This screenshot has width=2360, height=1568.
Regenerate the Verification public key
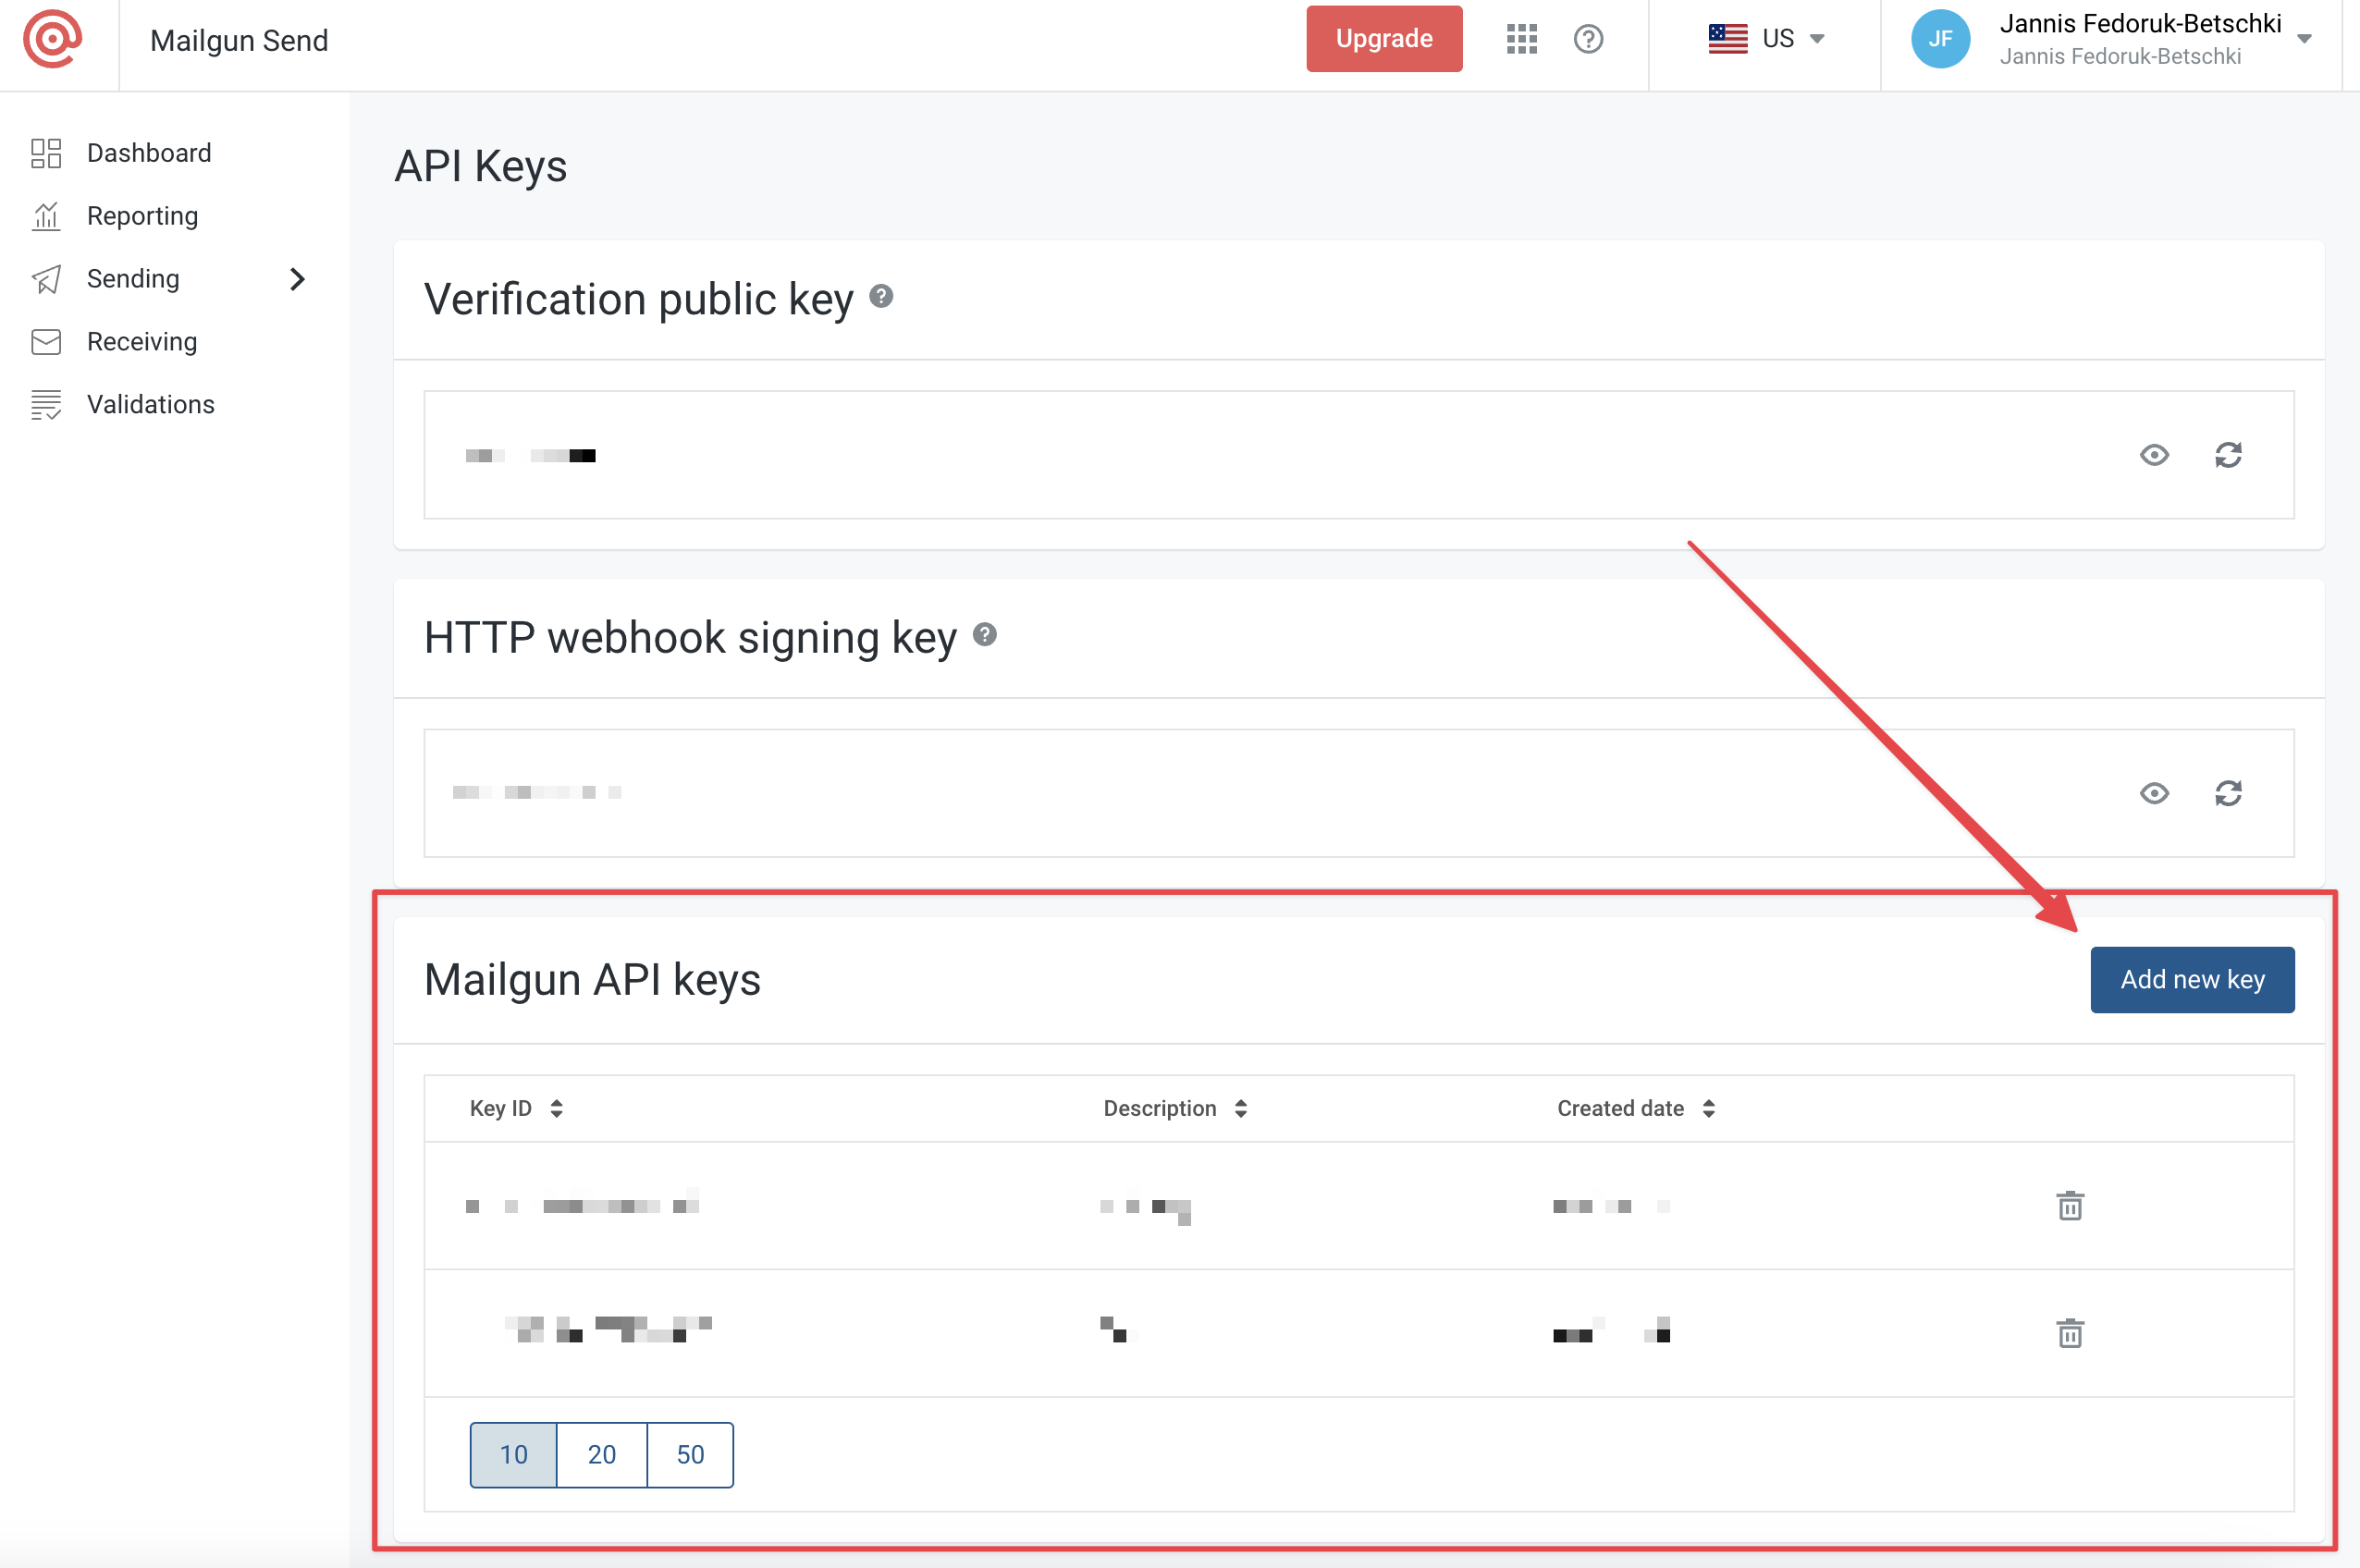[x=2228, y=455]
